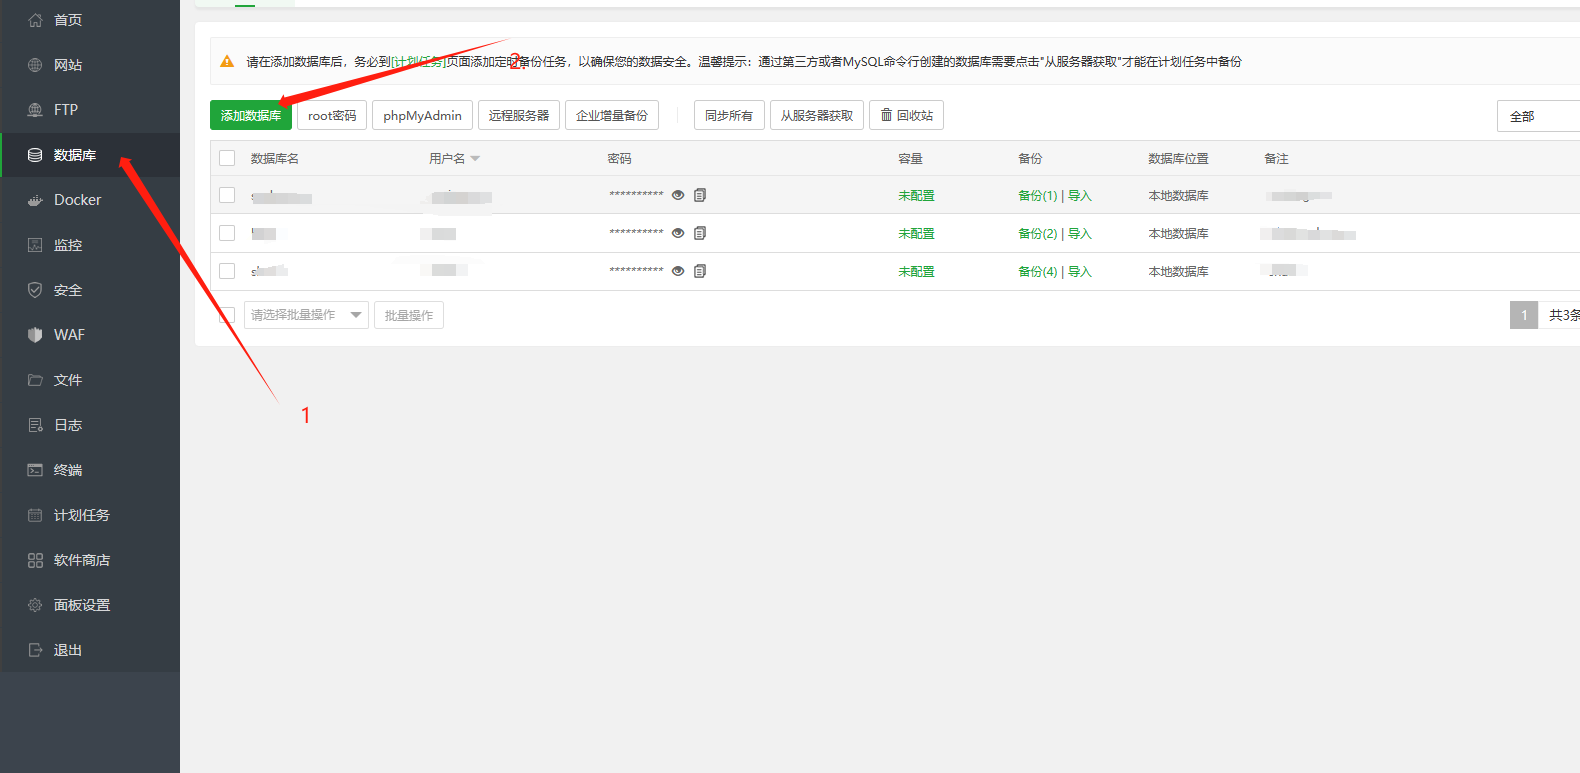Click the Docker whale icon
The width and height of the screenshot is (1580, 773).
coord(35,200)
